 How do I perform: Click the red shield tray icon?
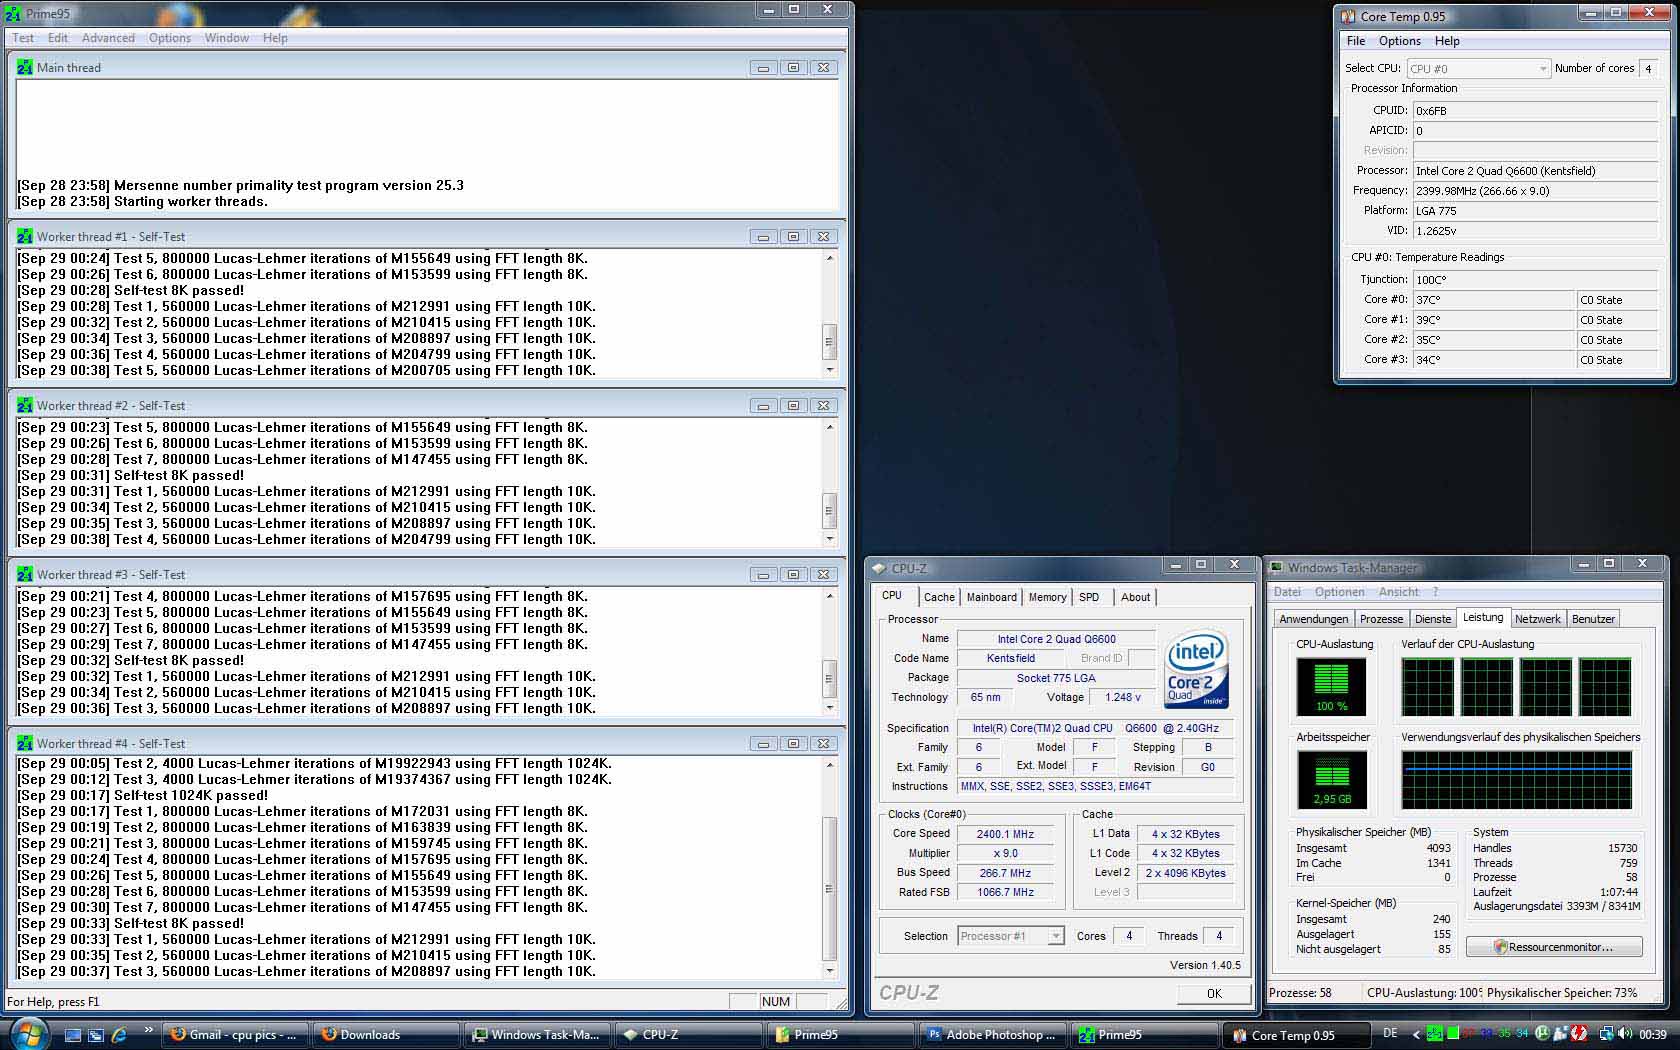pos(1579,1034)
